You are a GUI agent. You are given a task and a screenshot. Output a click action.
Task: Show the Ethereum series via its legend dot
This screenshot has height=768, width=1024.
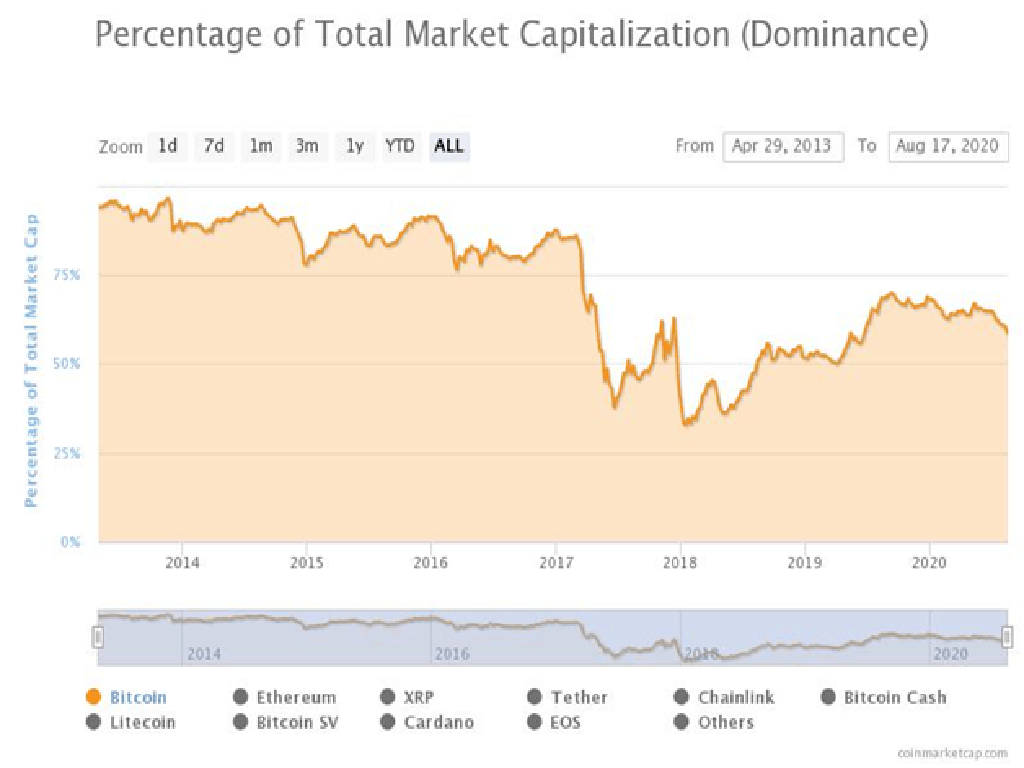click(240, 697)
